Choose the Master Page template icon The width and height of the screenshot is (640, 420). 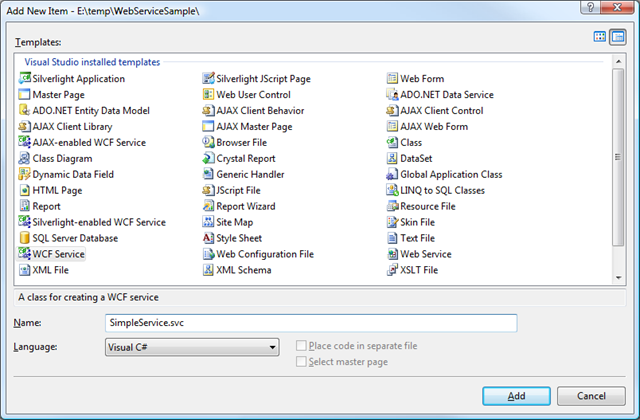24,94
